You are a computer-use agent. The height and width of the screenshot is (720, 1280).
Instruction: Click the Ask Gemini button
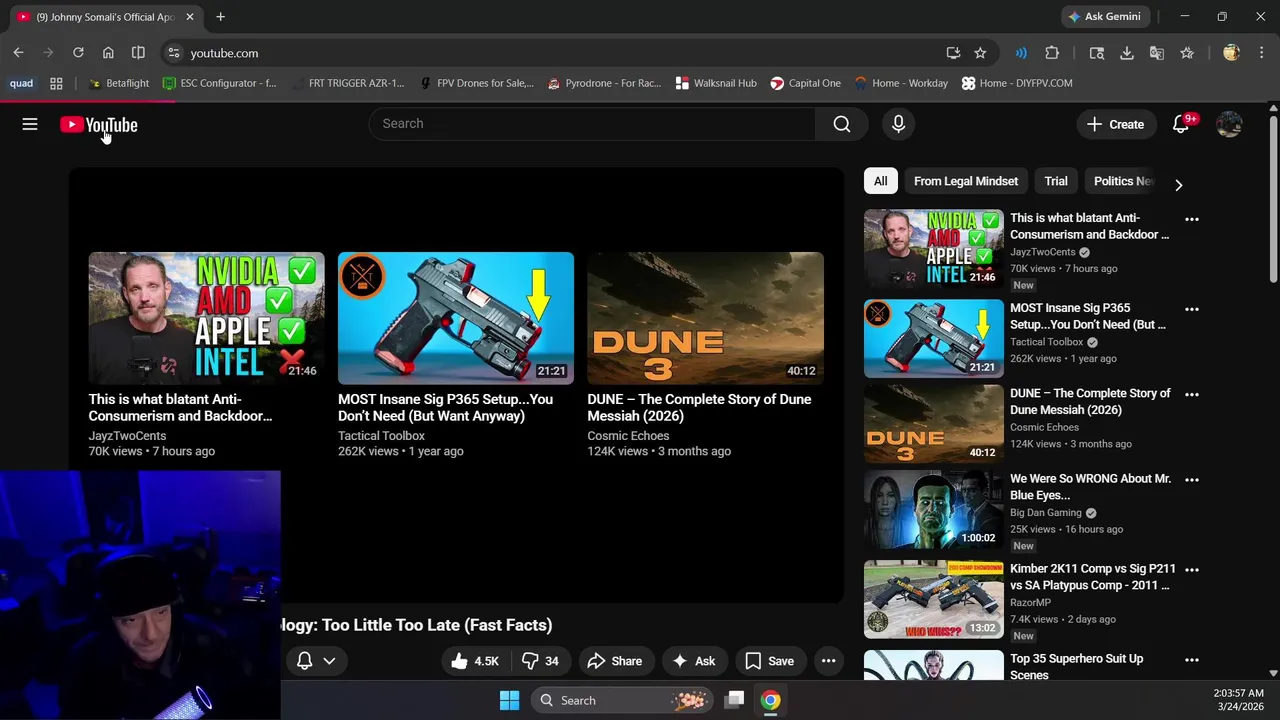pos(1104,17)
